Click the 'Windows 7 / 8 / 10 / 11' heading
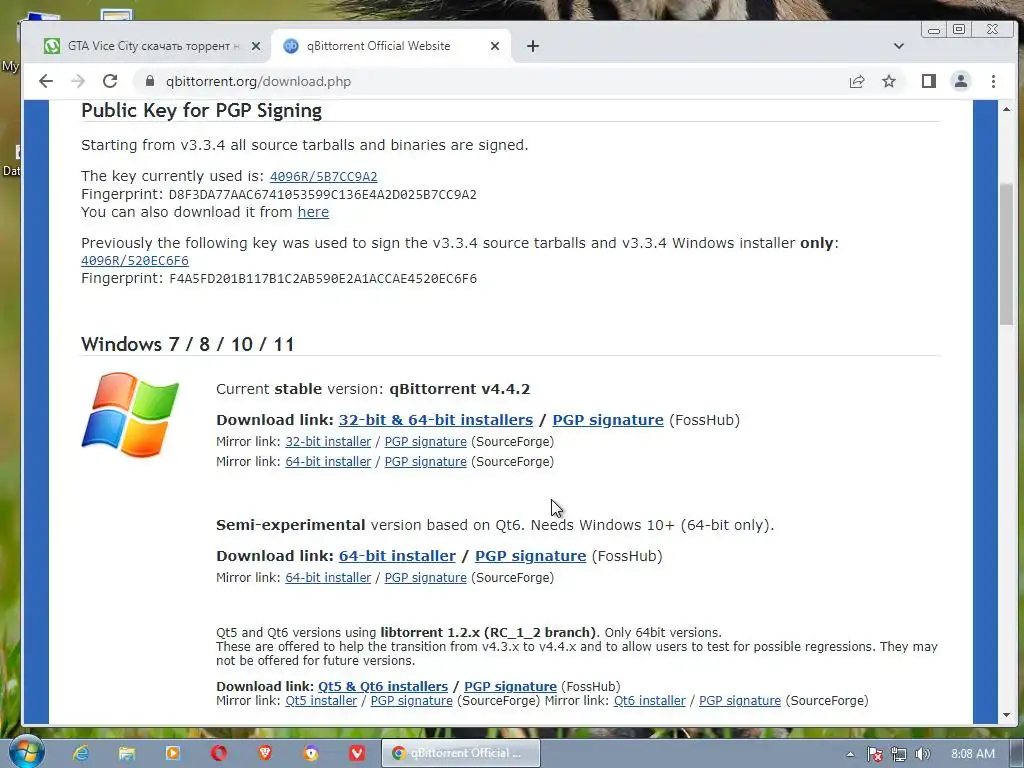Image resolution: width=1024 pixels, height=768 pixels. [187, 344]
